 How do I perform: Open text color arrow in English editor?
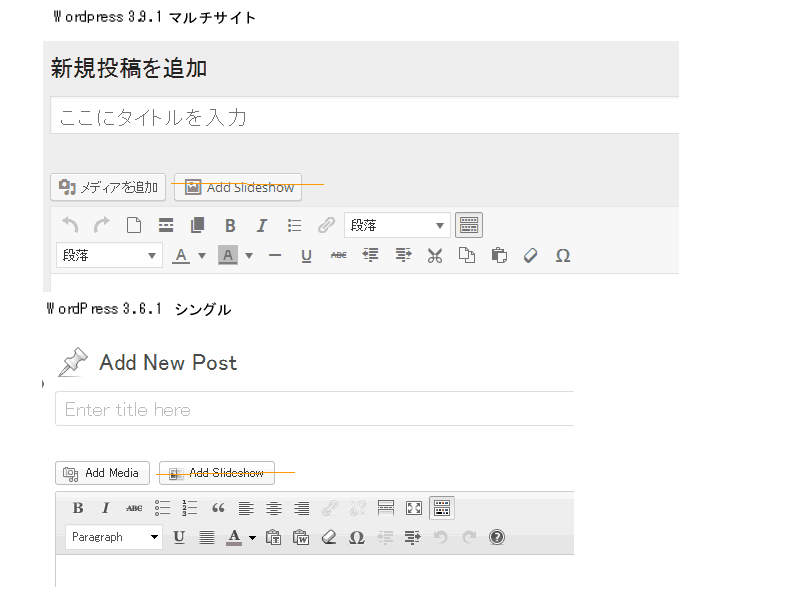click(252, 538)
